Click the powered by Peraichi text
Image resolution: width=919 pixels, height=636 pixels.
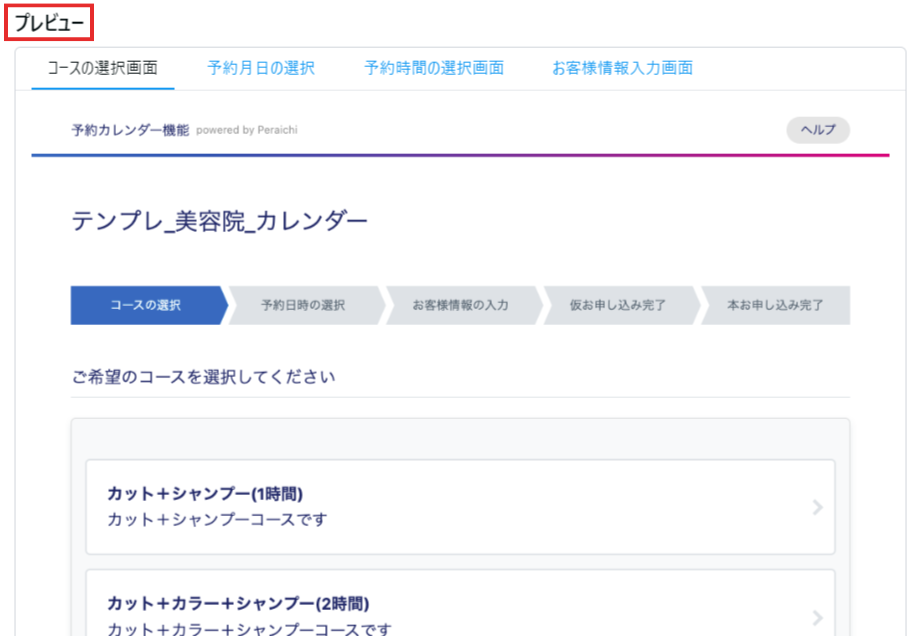[247, 130]
